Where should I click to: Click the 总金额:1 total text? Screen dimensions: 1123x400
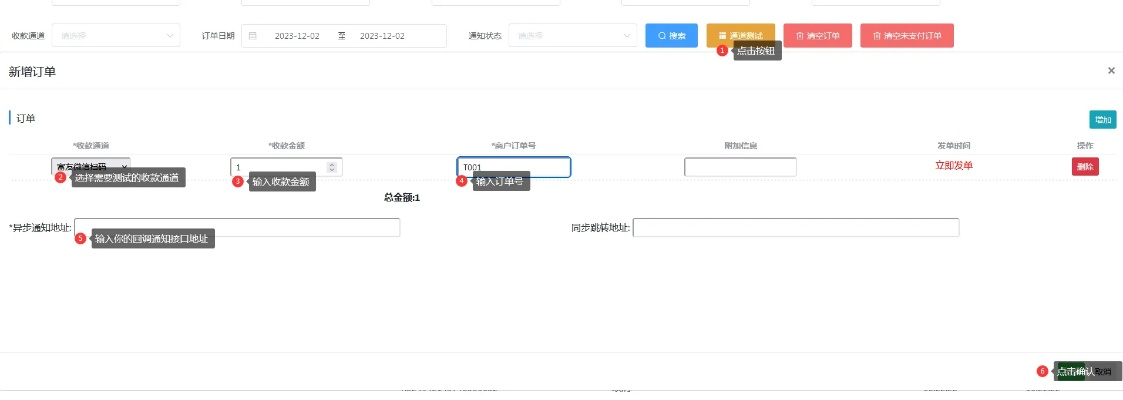(x=402, y=198)
